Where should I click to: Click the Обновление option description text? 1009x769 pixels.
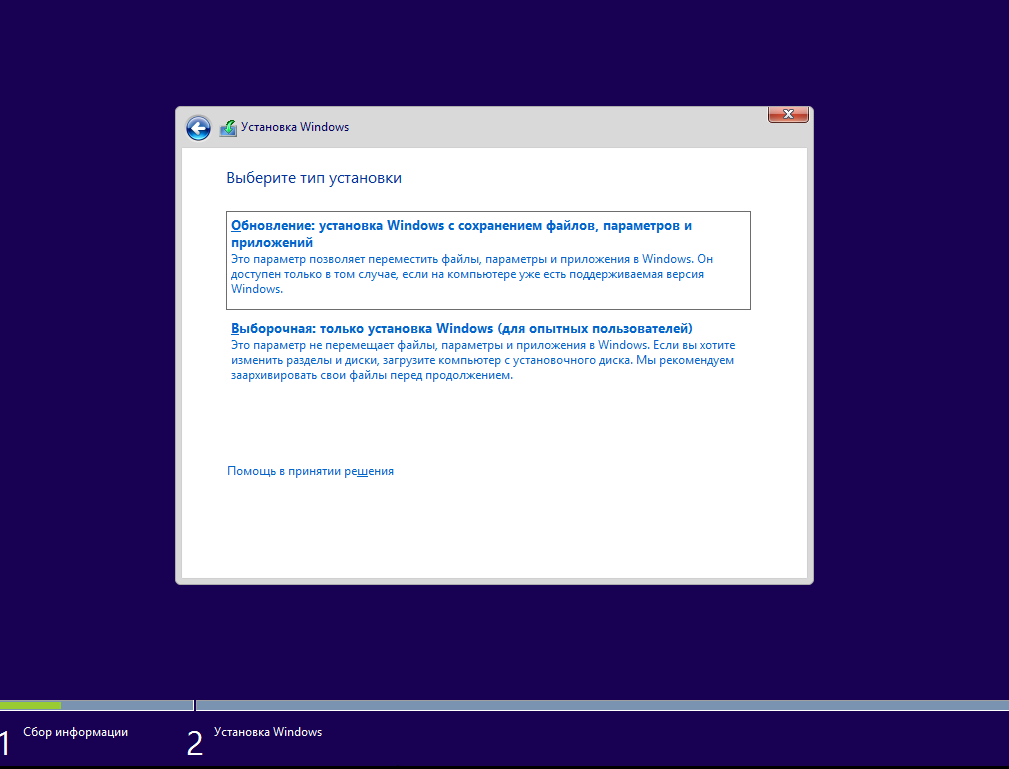(x=471, y=274)
